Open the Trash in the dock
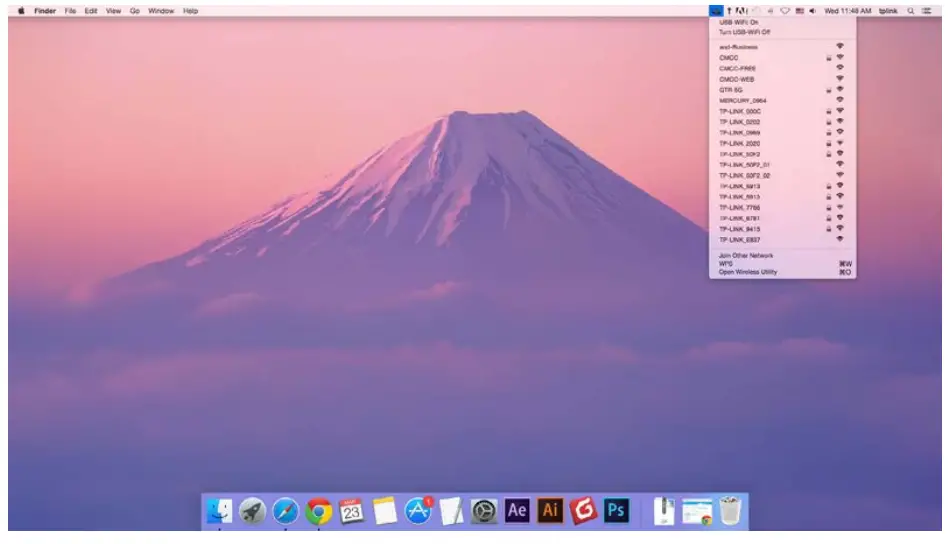This screenshot has height=544, width=948. click(731, 511)
